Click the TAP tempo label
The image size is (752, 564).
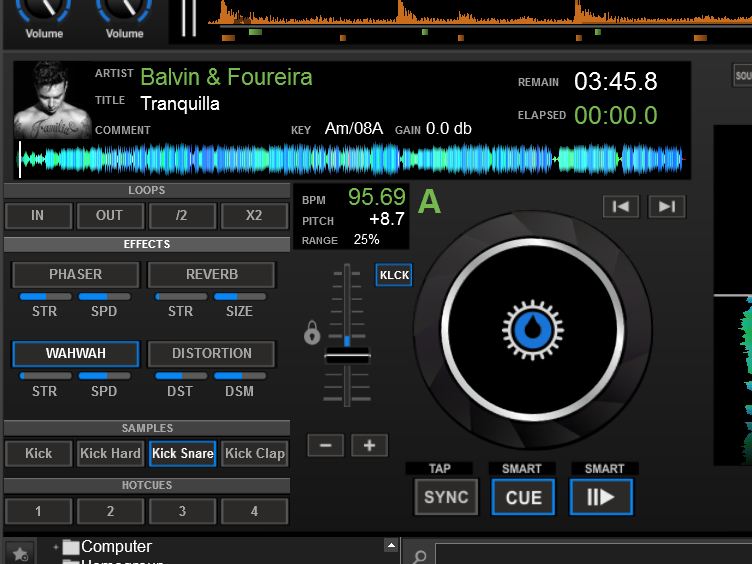point(439,469)
